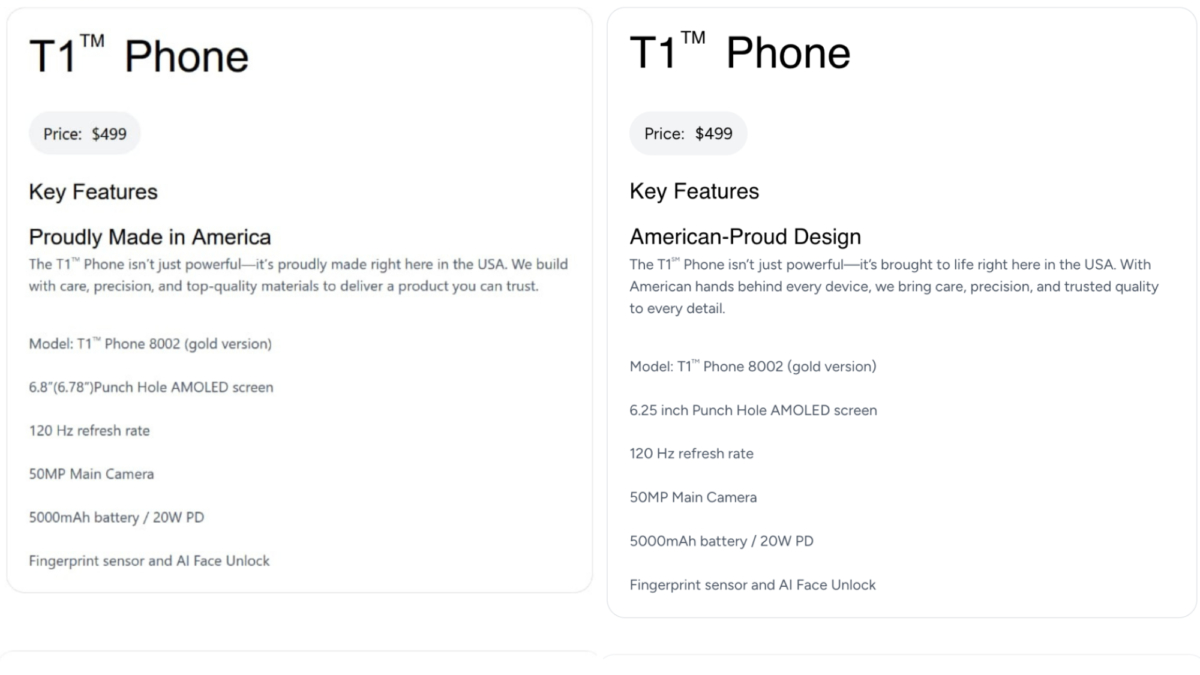Image resolution: width=1200 pixels, height=675 pixels.
Task: Click the Model line in the 6.25 inch screen card
Action: tap(753, 366)
